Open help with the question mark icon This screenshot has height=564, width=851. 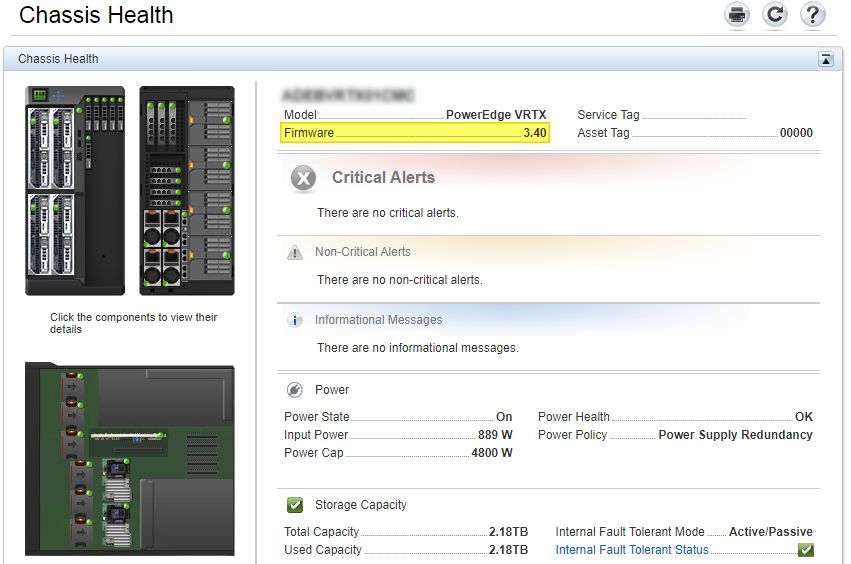pyautogui.click(x=812, y=15)
